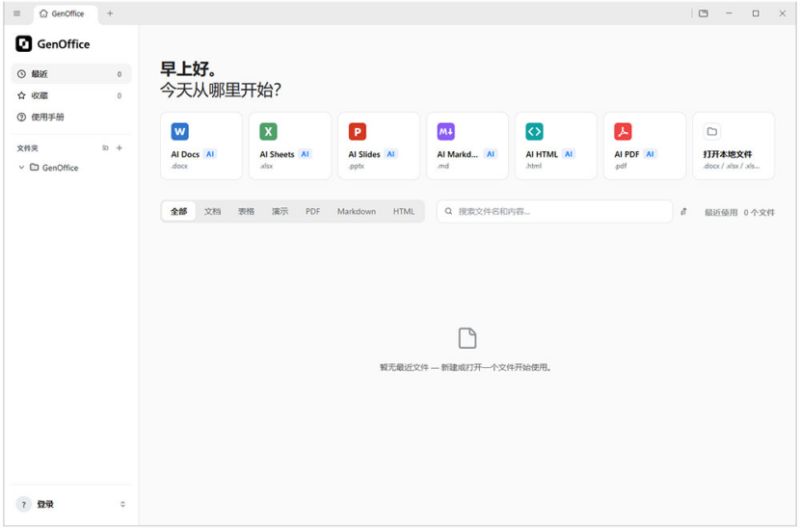Screen dimensions: 800x528
Task: Click the help circle icon beside 使用手册
Action: click(x=21, y=117)
